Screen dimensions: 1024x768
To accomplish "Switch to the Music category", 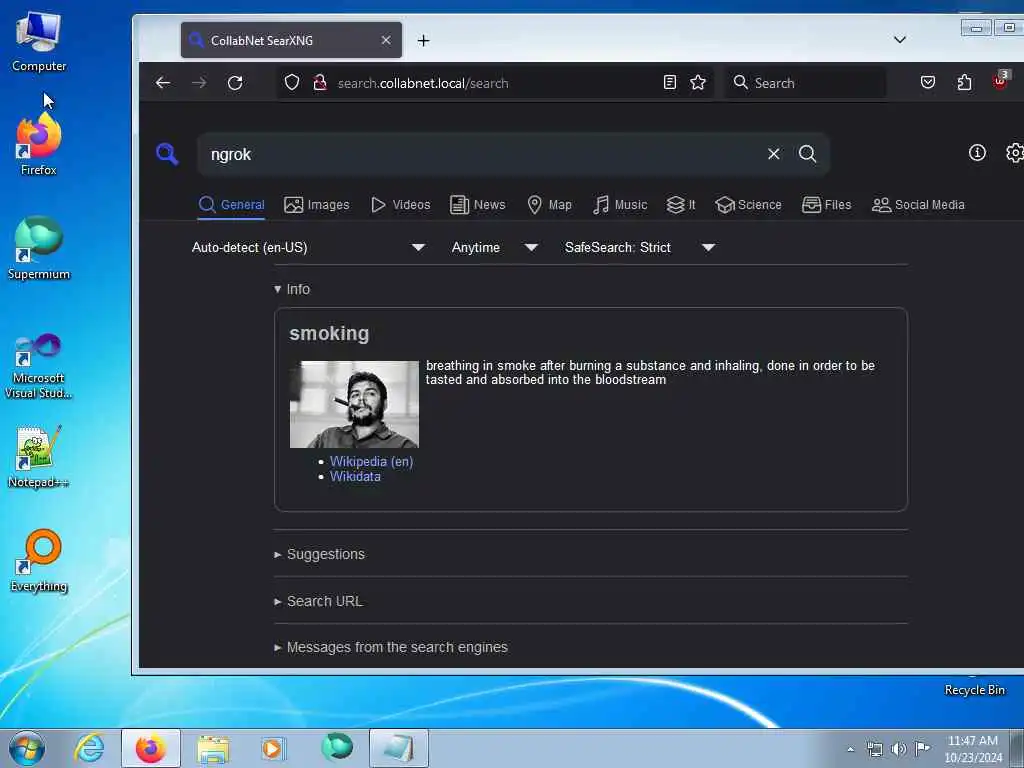I will point(620,204).
